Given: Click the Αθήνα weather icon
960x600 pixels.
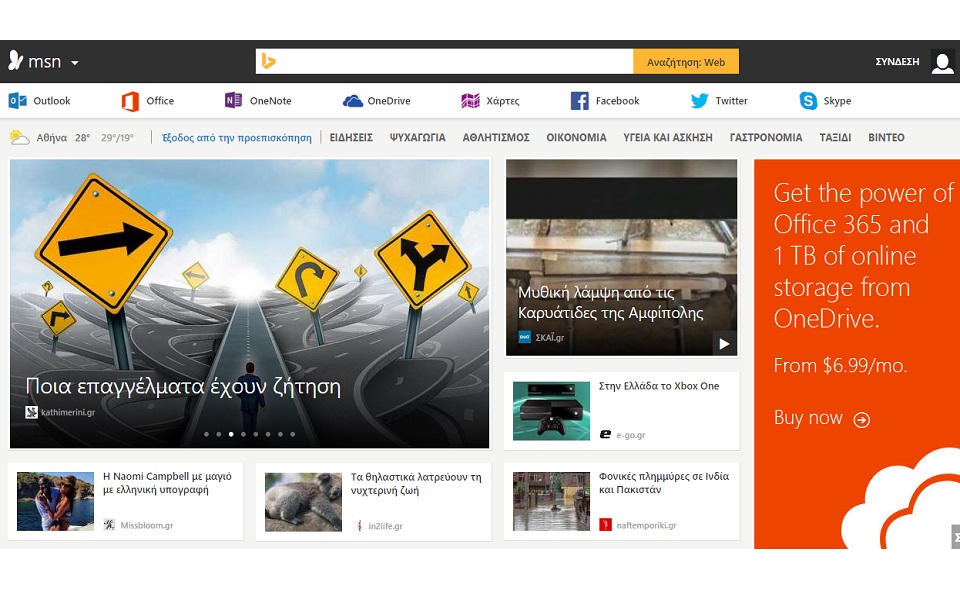Looking at the screenshot, I should pos(19,138).
